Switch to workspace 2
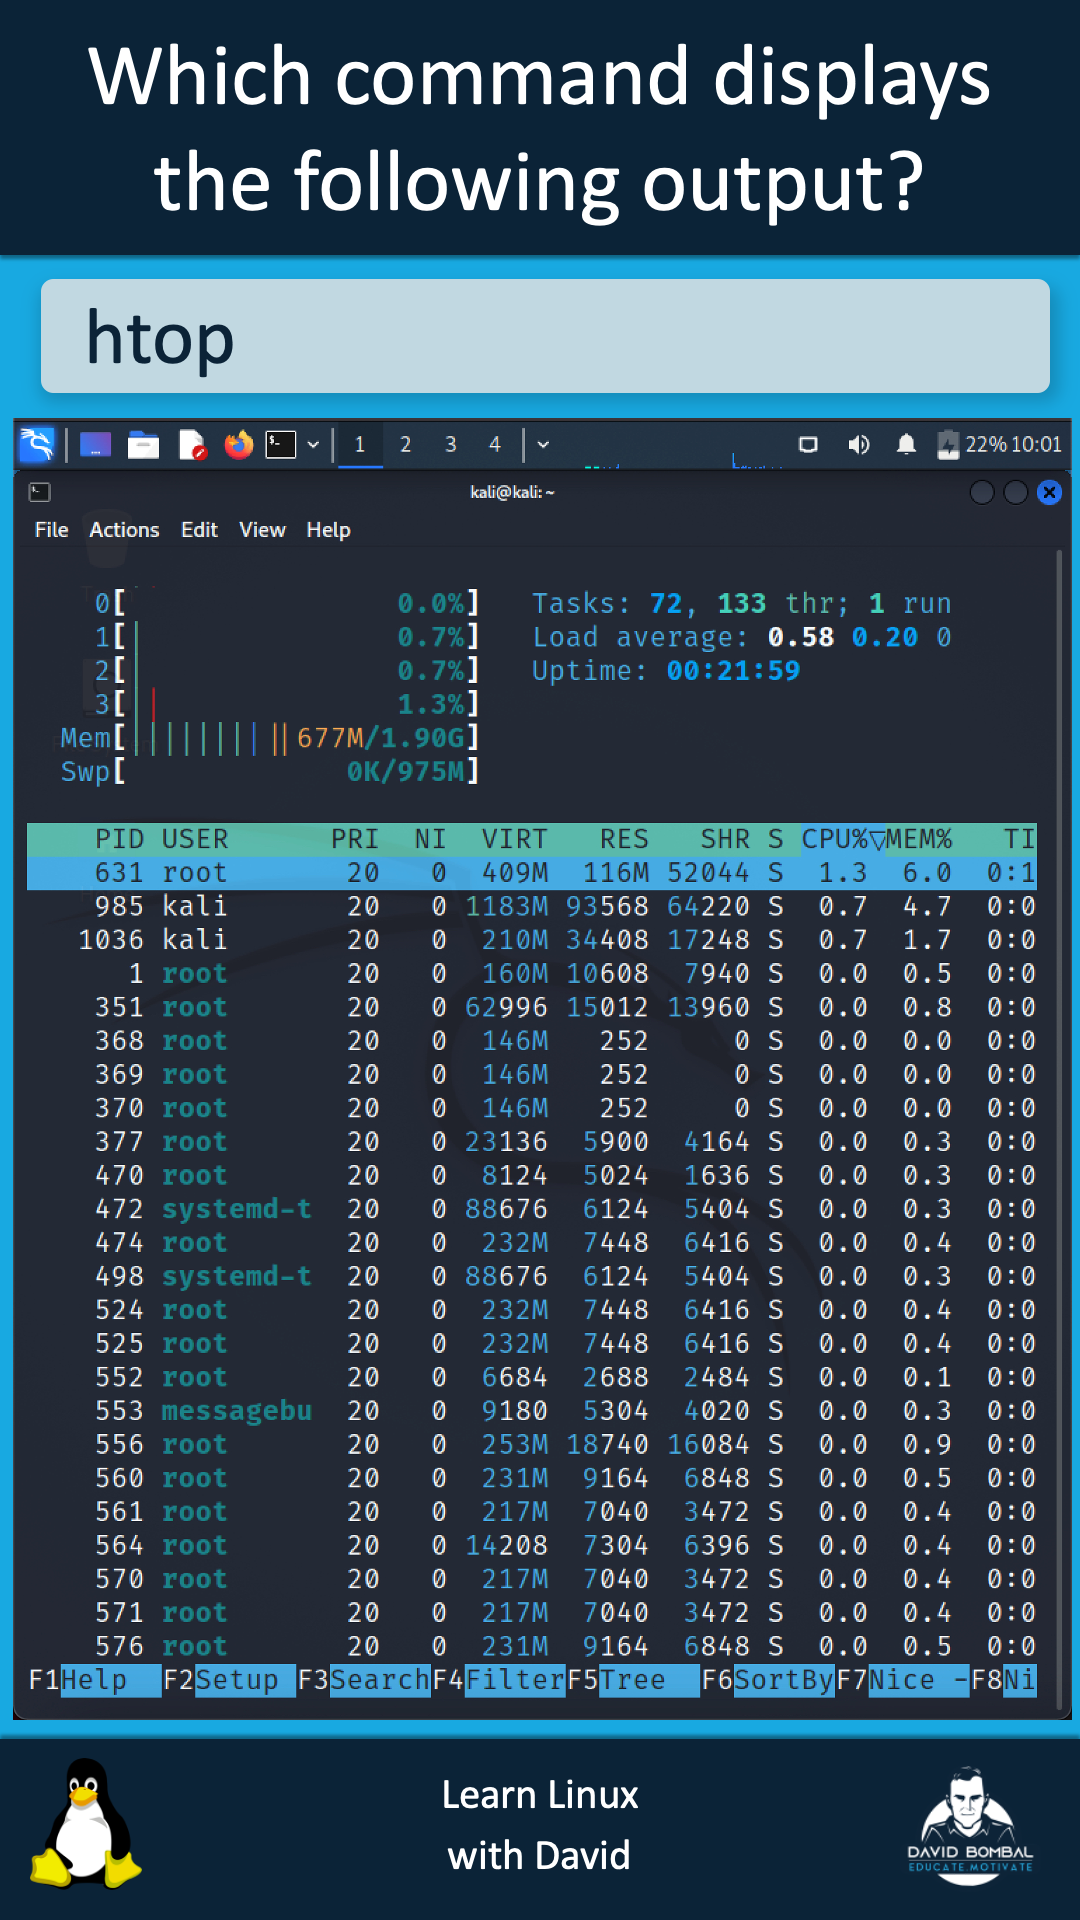This screenshot has height=1920, width=1080. [x=405, y=444]
